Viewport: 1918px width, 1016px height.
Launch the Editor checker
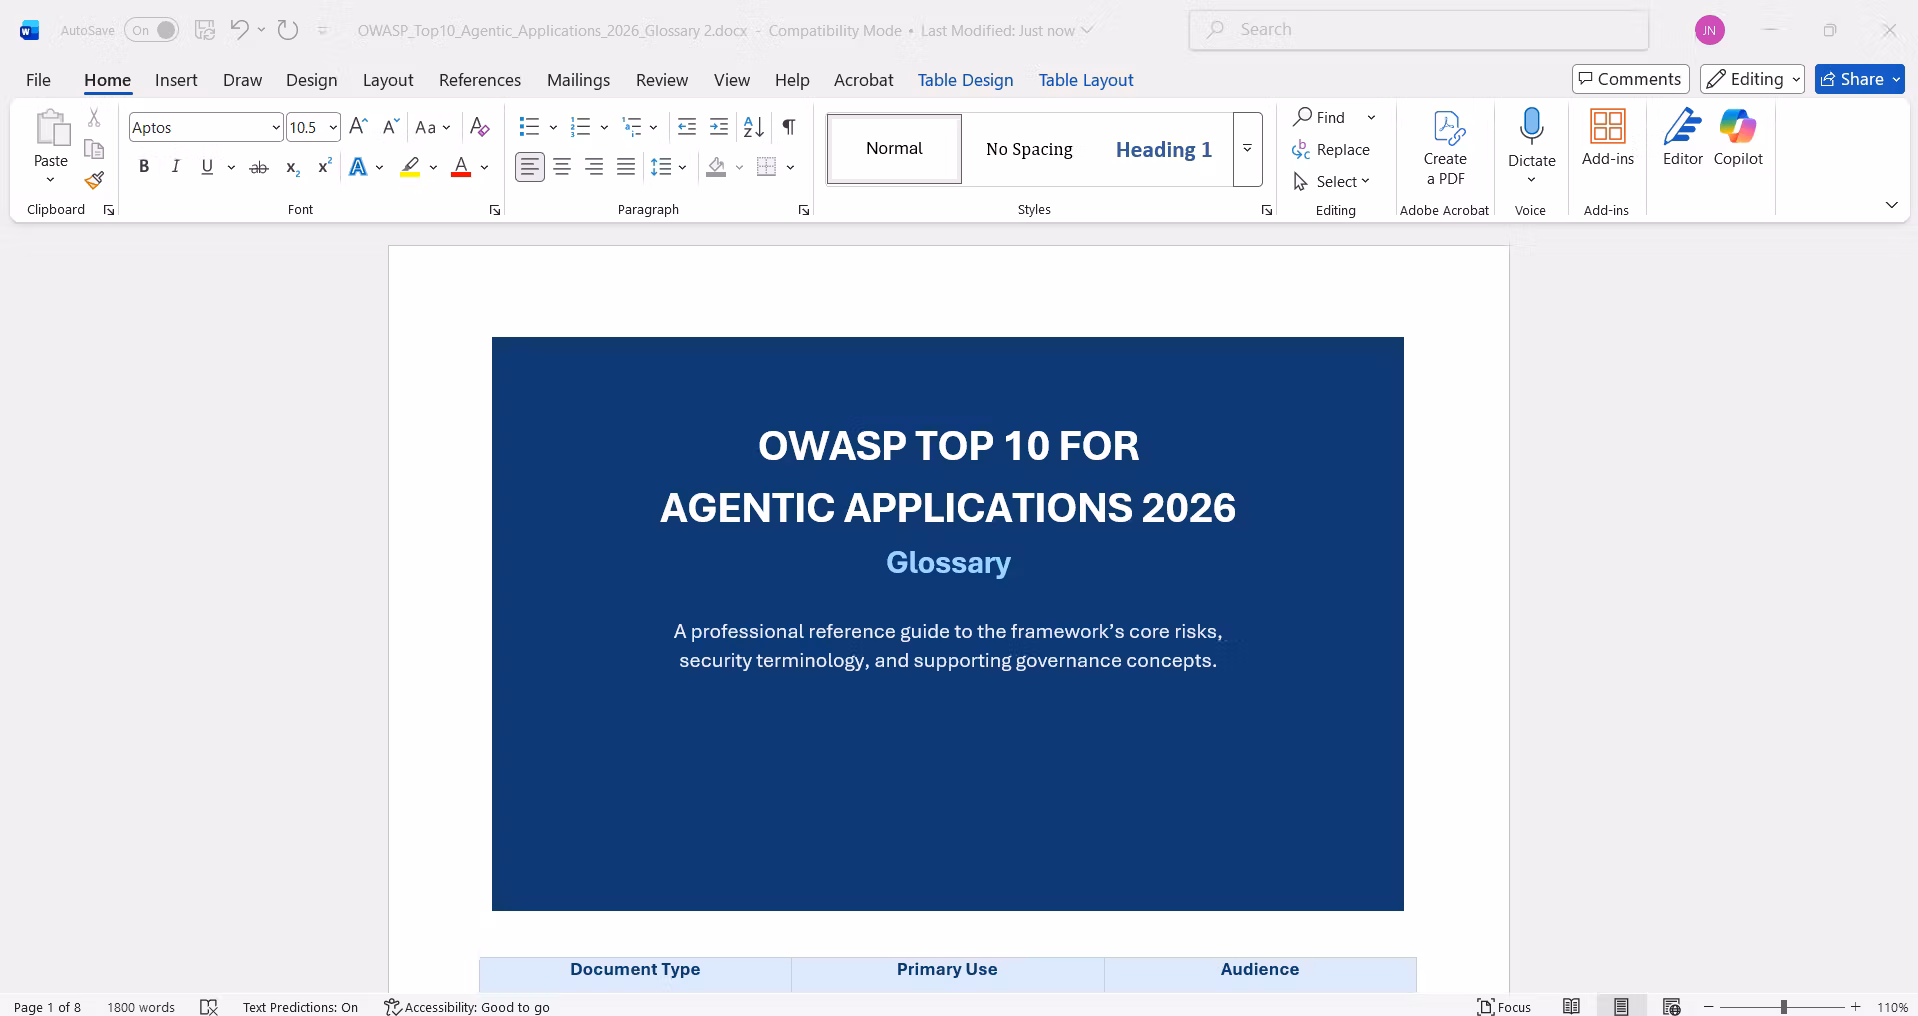click(1683, 138)
